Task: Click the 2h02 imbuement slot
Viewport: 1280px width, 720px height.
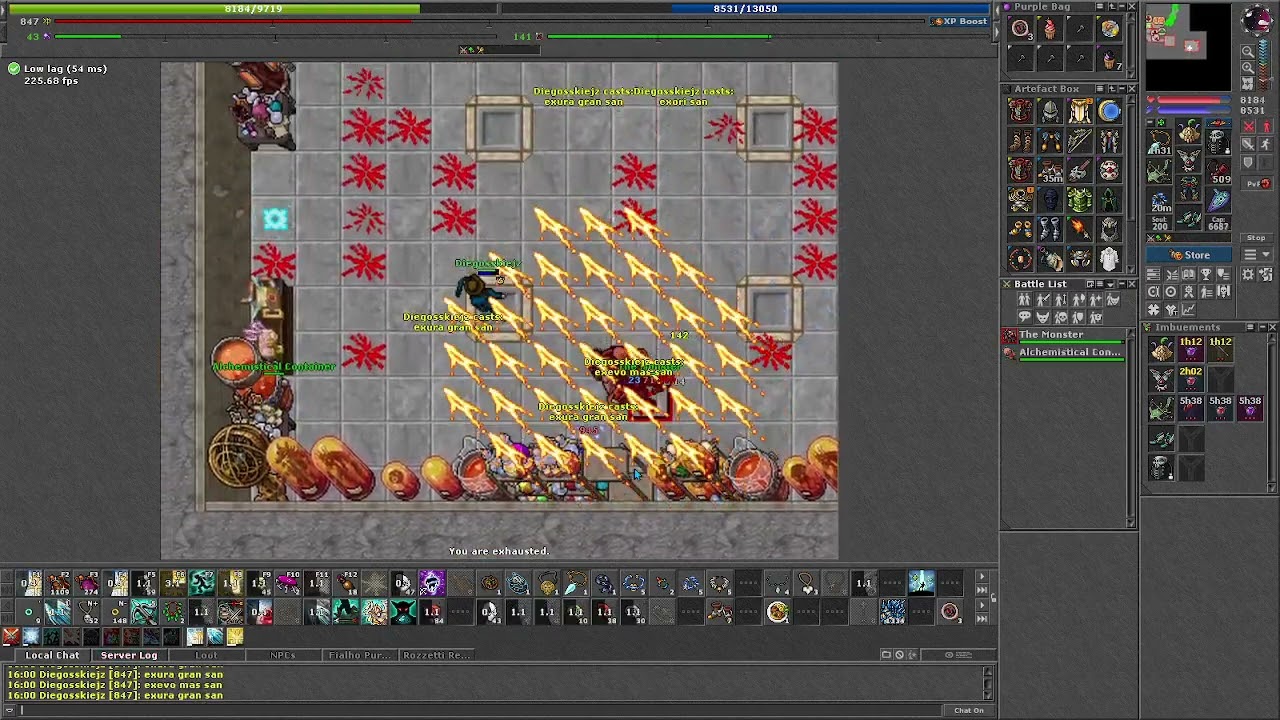Action: pyautogui.click(x=1191, y=378)
